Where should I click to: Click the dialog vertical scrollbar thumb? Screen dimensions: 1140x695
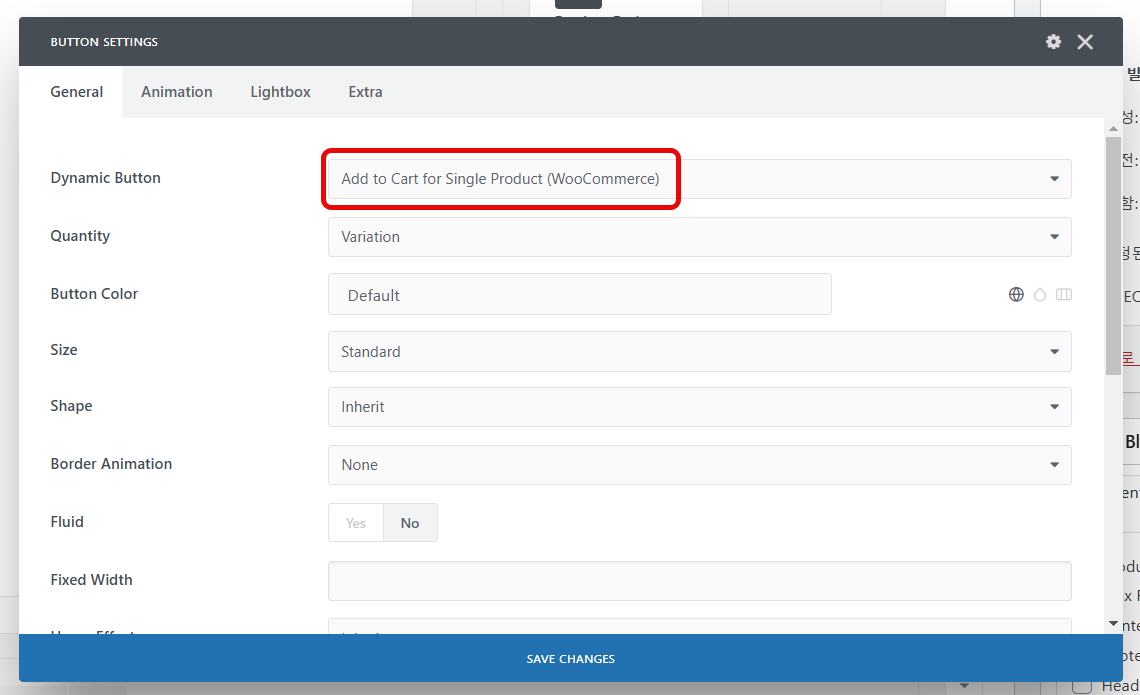coord(1113,256)
